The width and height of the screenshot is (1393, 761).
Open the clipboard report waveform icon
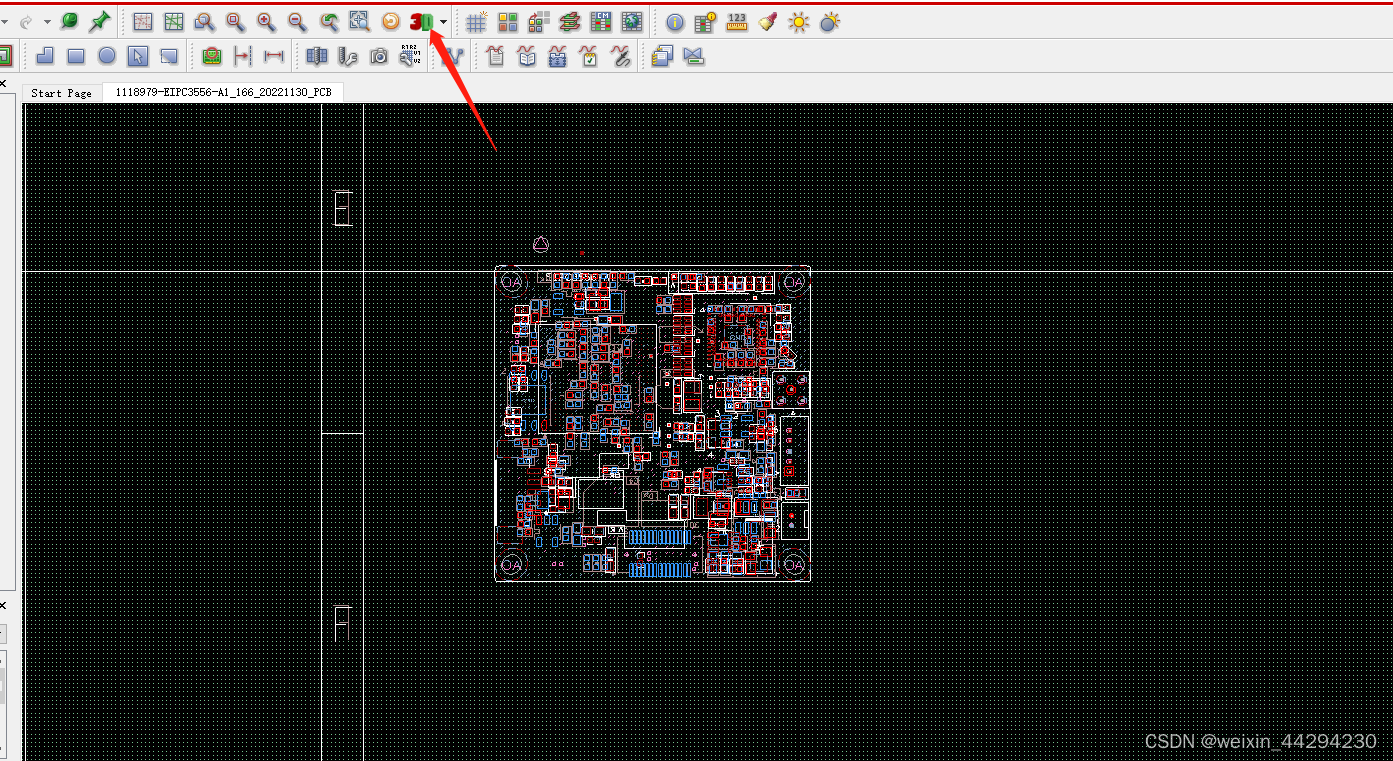point(496,56)
